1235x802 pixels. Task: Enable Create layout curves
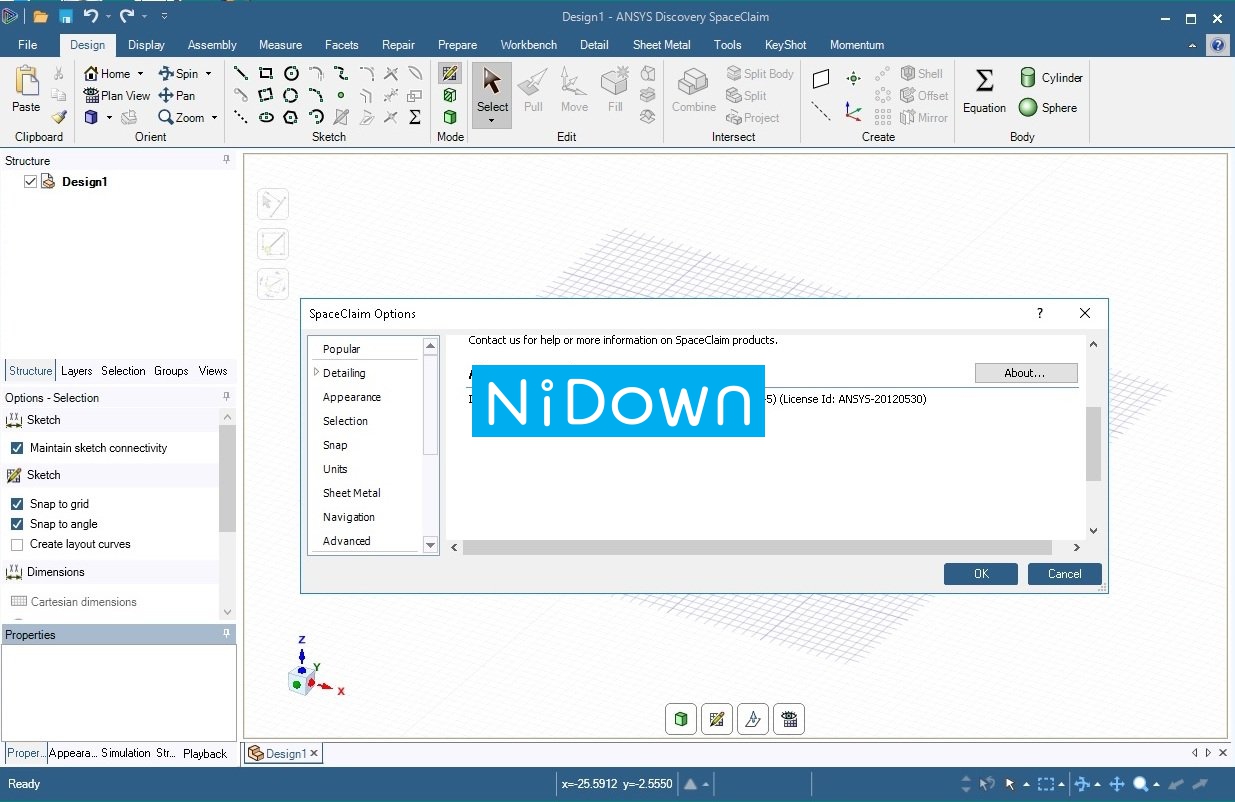click(14, 544)
